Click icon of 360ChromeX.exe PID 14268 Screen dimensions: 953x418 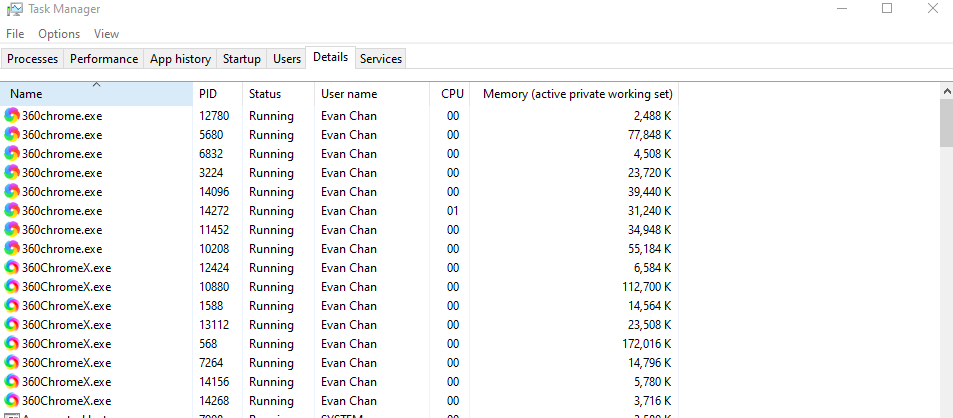(x=12, y=401)
